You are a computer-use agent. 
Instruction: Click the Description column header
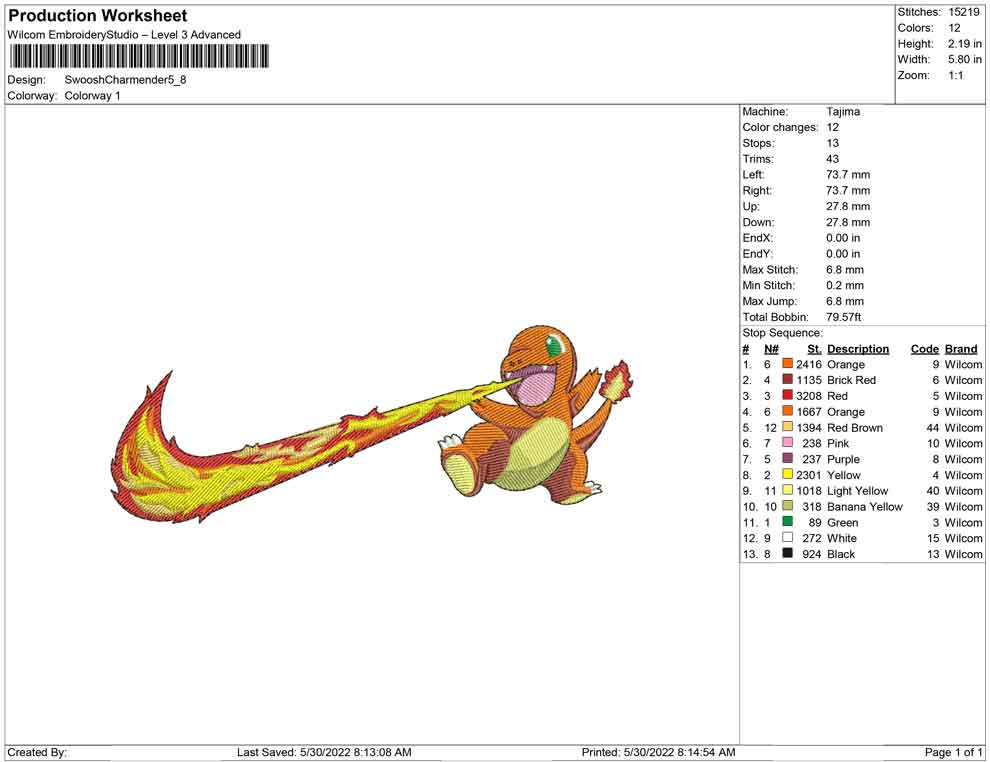[x=857, y=349]
